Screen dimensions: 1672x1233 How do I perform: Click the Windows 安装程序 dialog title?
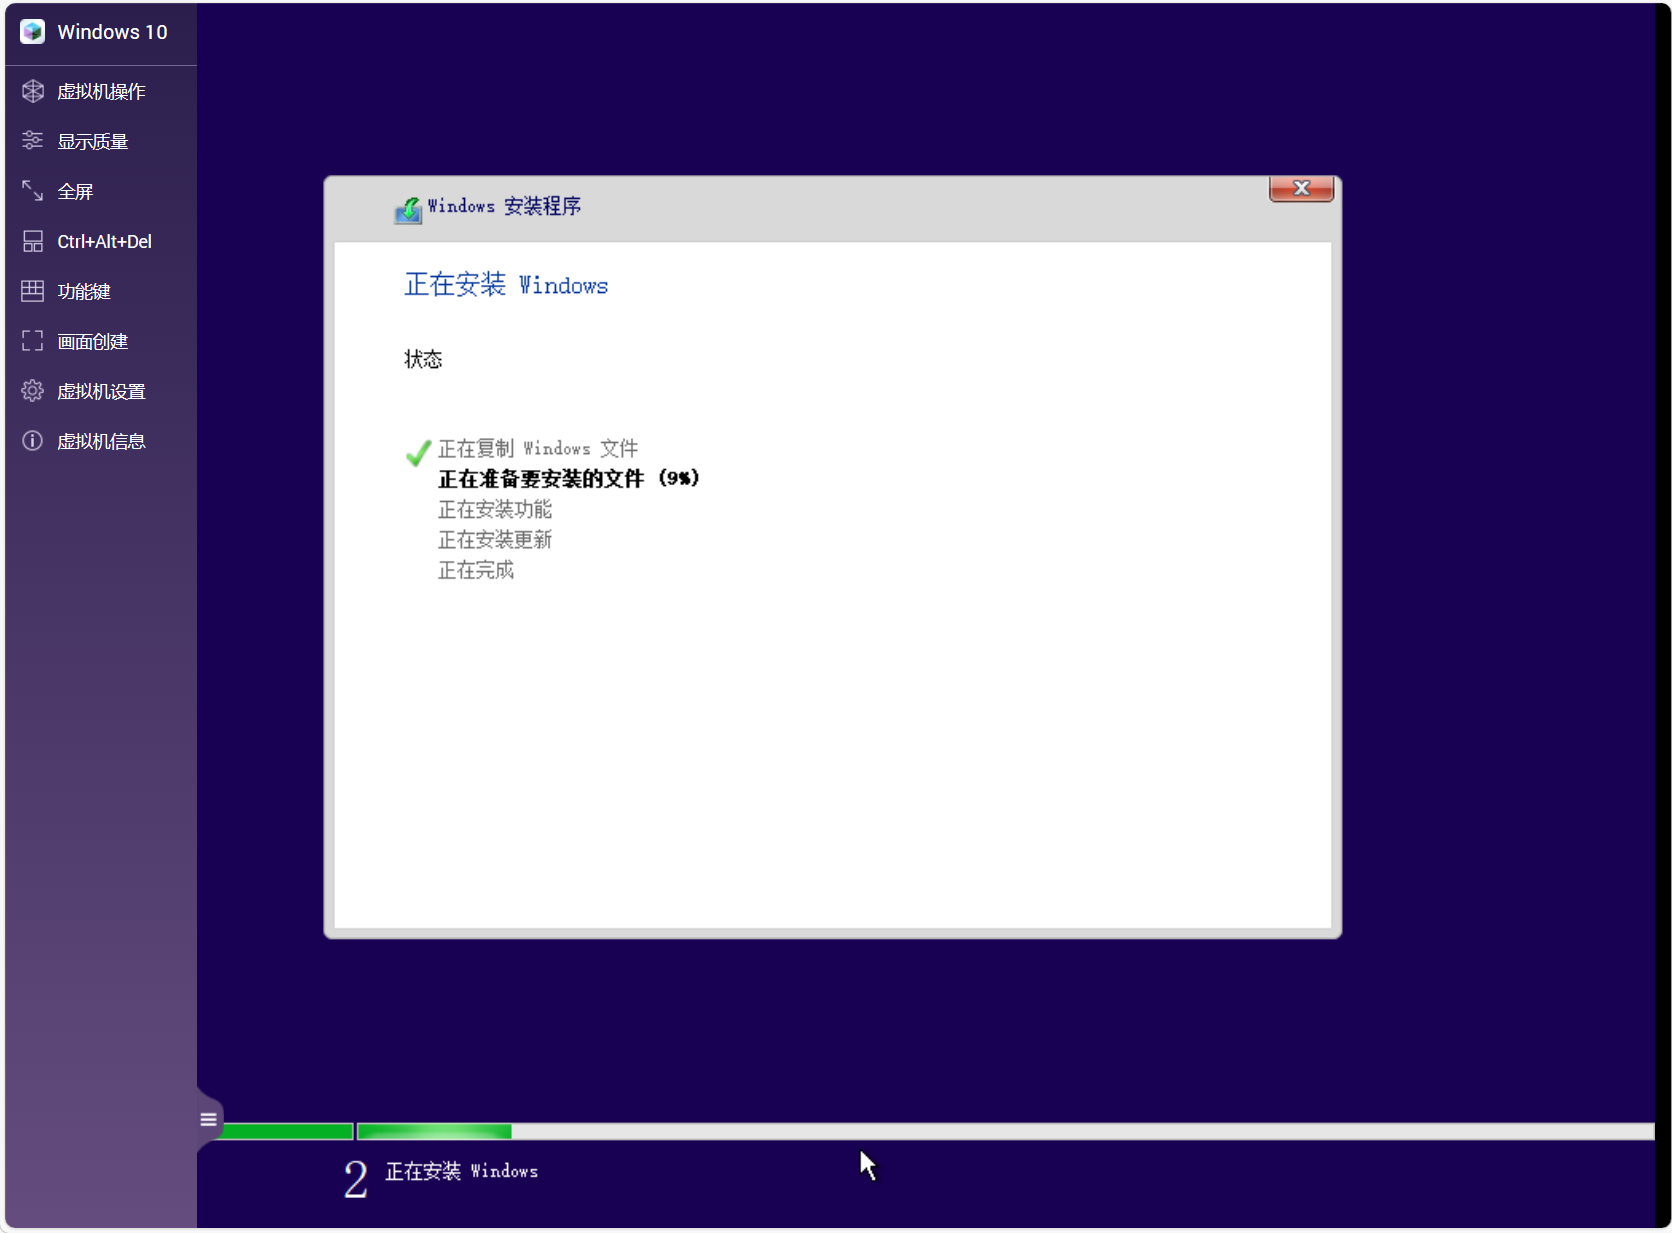coord(505,206)
